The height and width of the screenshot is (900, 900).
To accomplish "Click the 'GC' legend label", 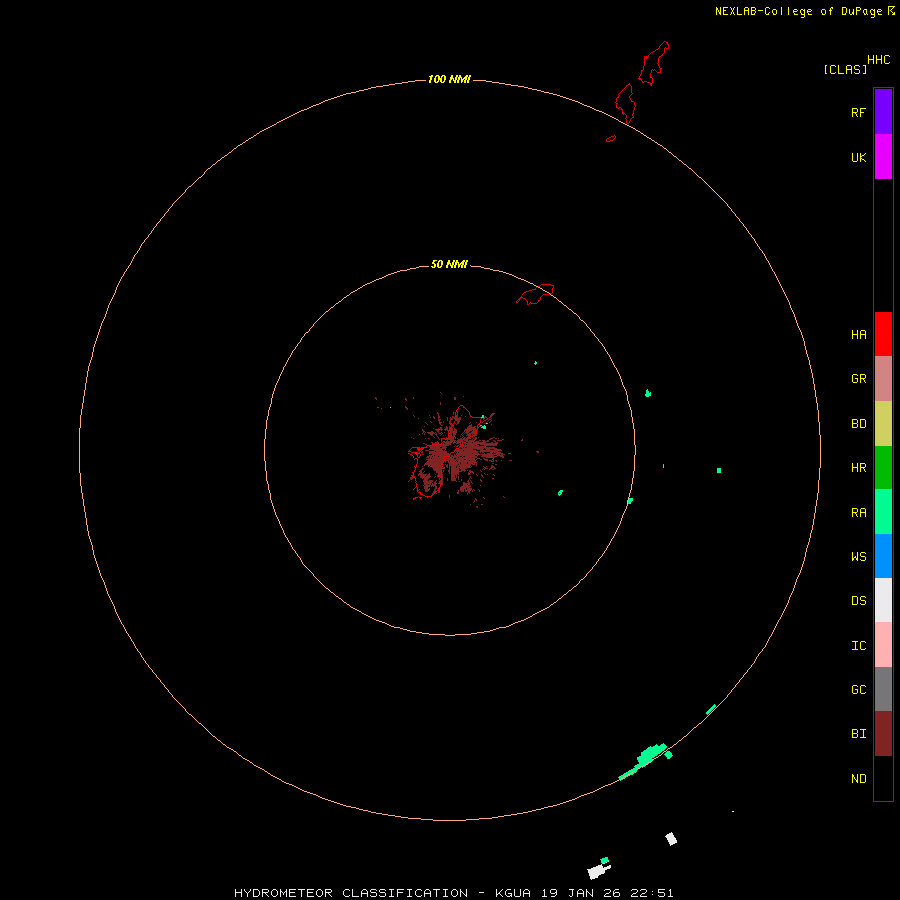I will point(858,690).
